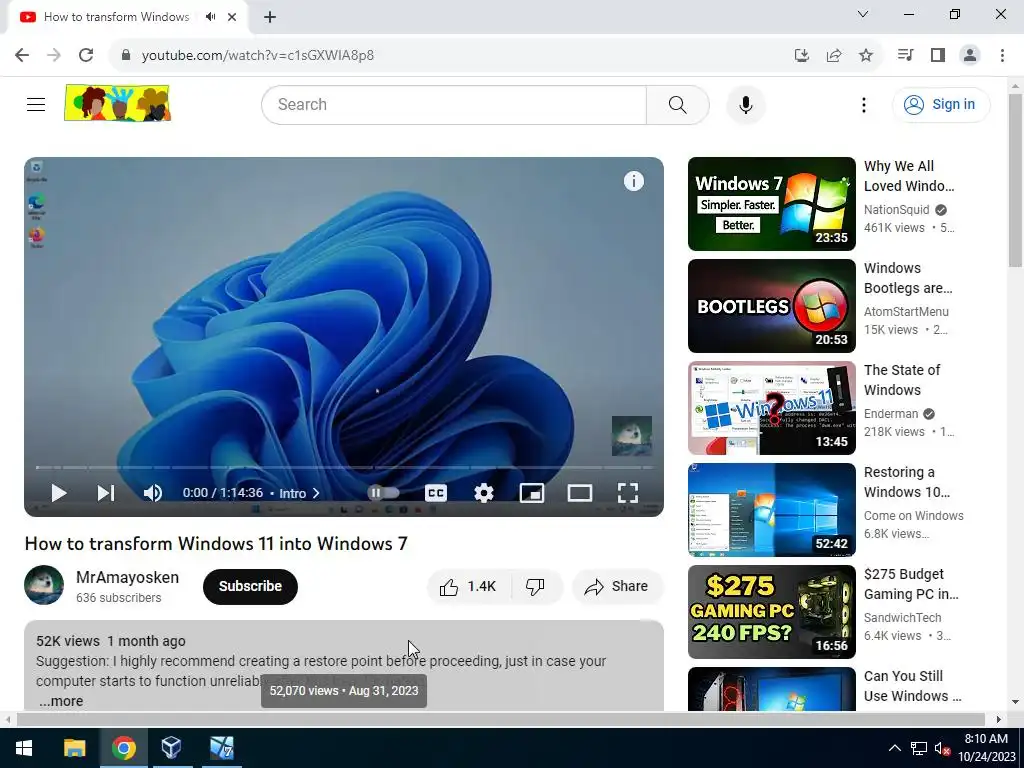This screenshot has width=1024, height=768.
Task: Expand the Intro chapter chevron
Action: pyautogui.click(x=316, y=493)
